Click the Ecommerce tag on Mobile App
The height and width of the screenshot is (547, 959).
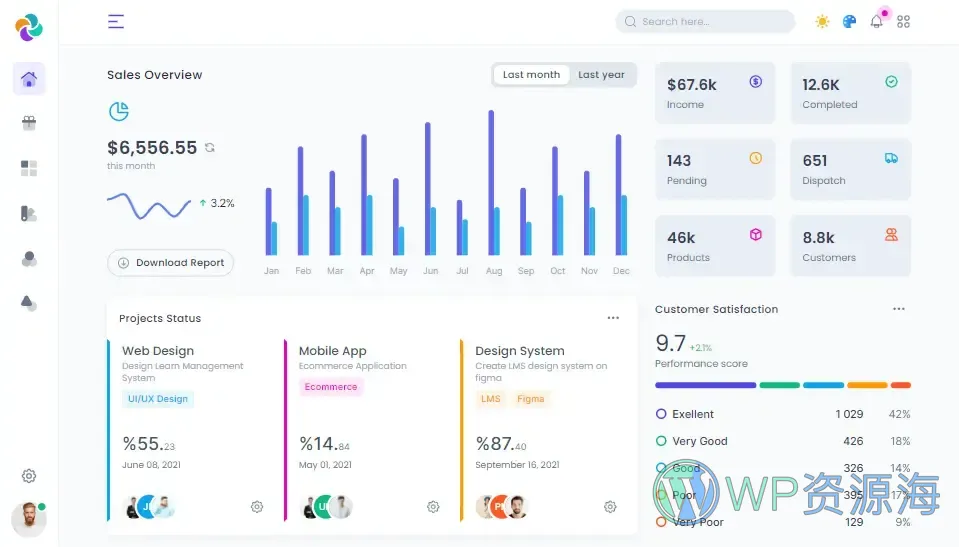(x=331, y=387)
